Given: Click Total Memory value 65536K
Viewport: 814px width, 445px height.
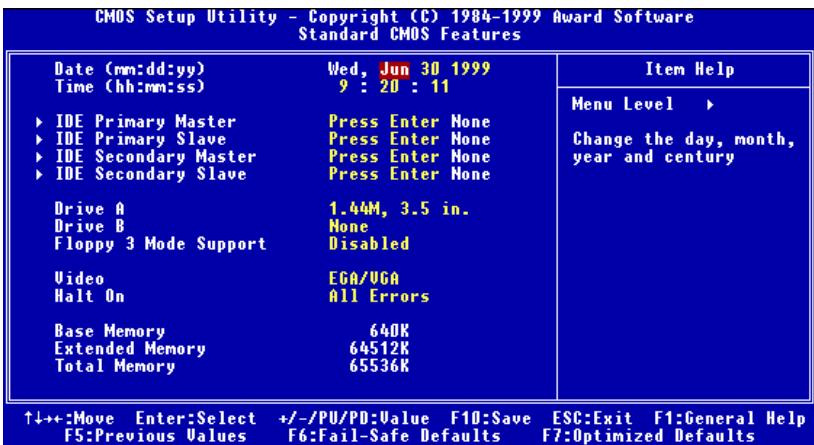Looking at the screenshot, I should pos(379,366).
